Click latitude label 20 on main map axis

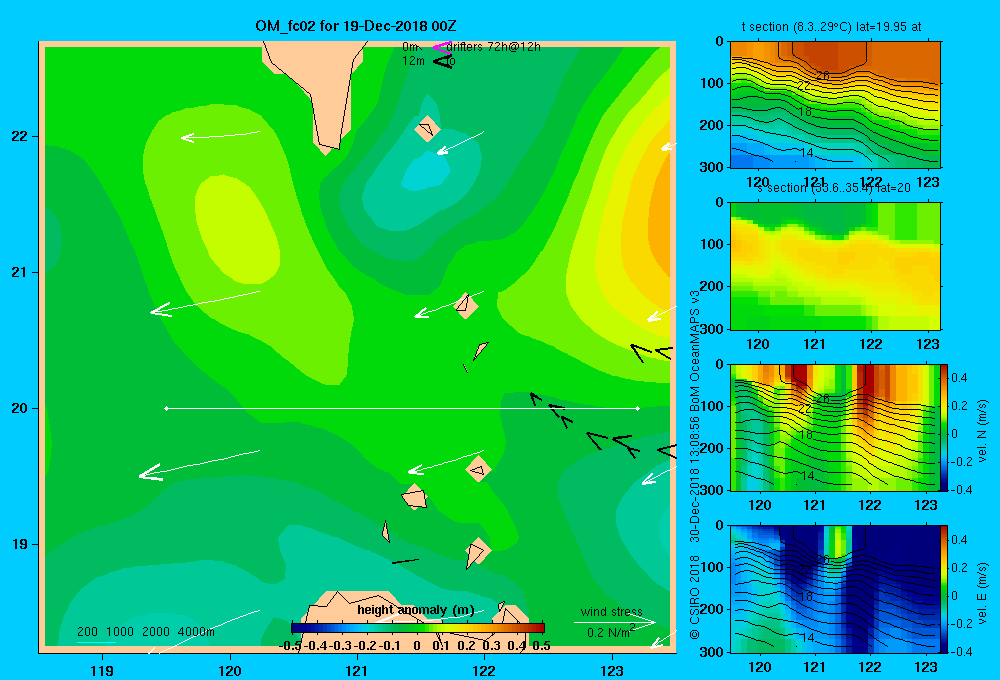[x=20, y=408]
